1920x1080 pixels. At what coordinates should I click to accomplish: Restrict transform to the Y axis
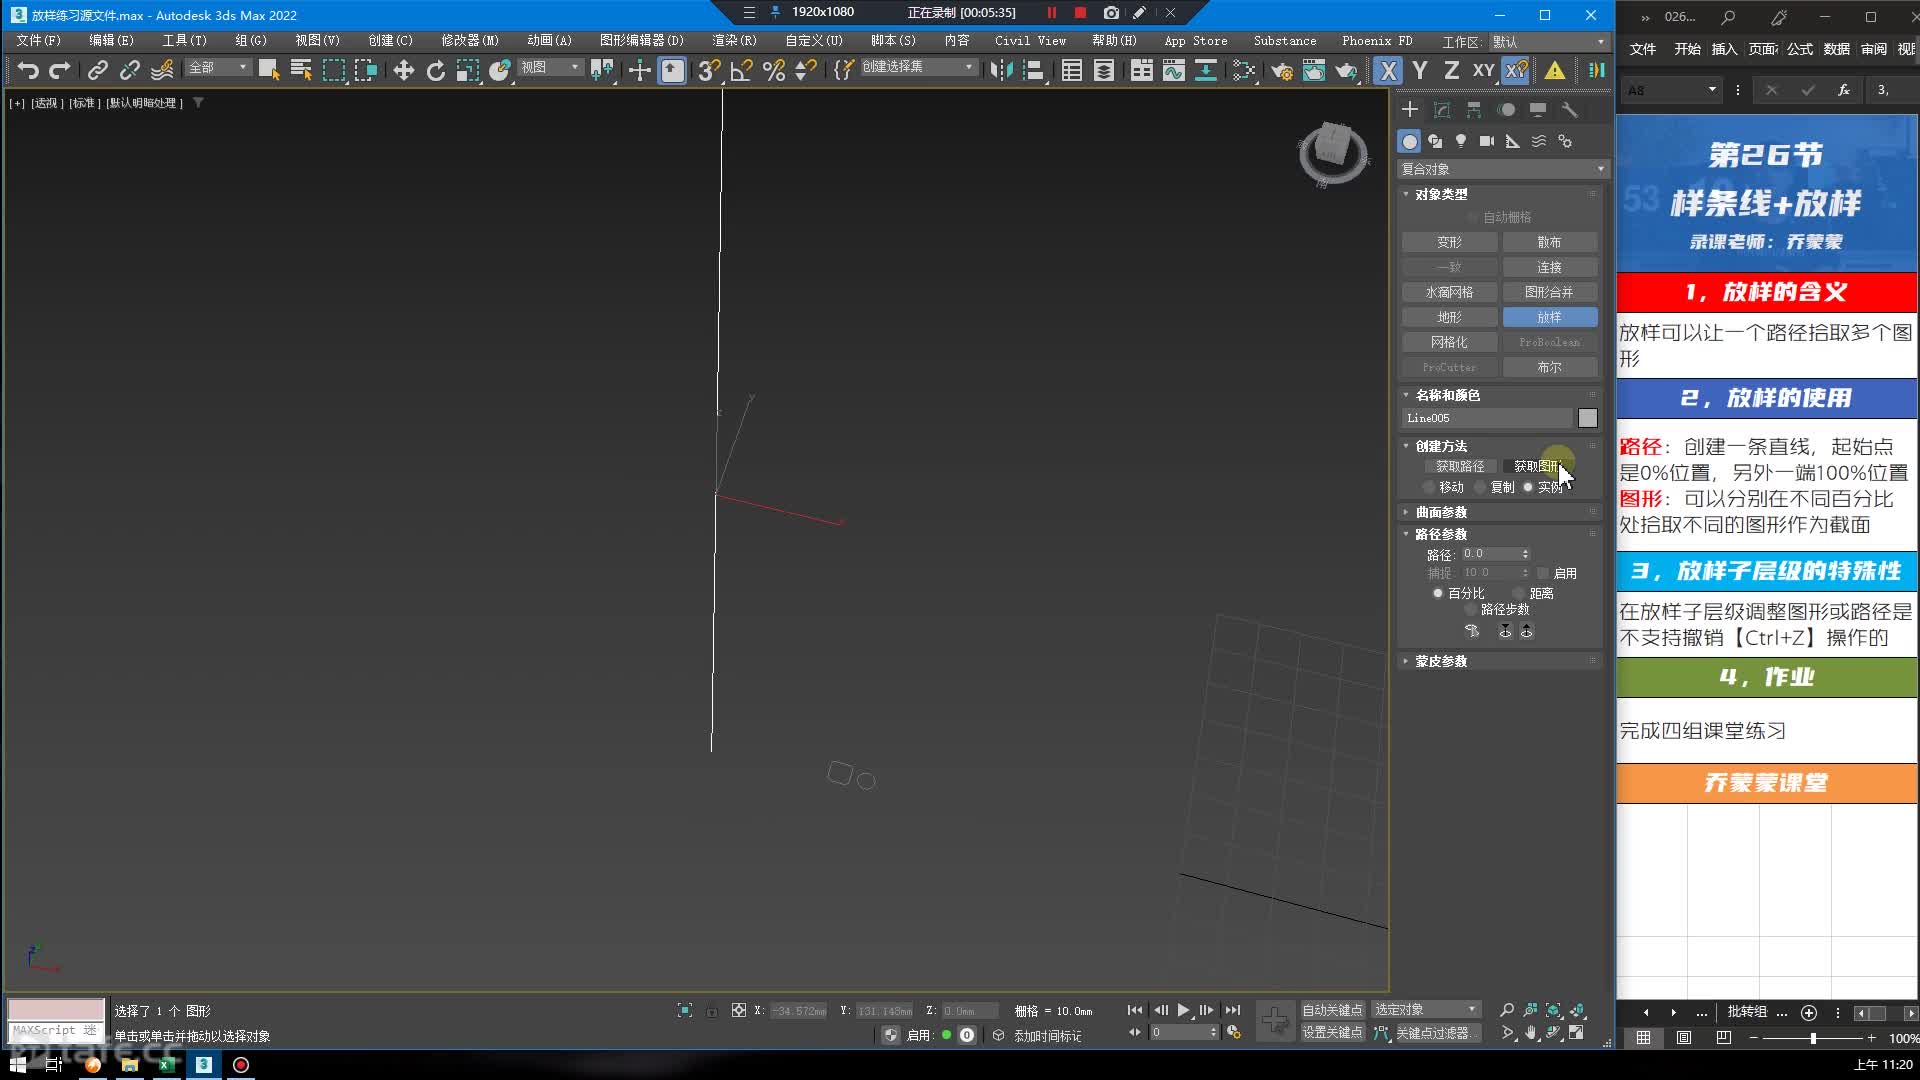pos(1420,70)
